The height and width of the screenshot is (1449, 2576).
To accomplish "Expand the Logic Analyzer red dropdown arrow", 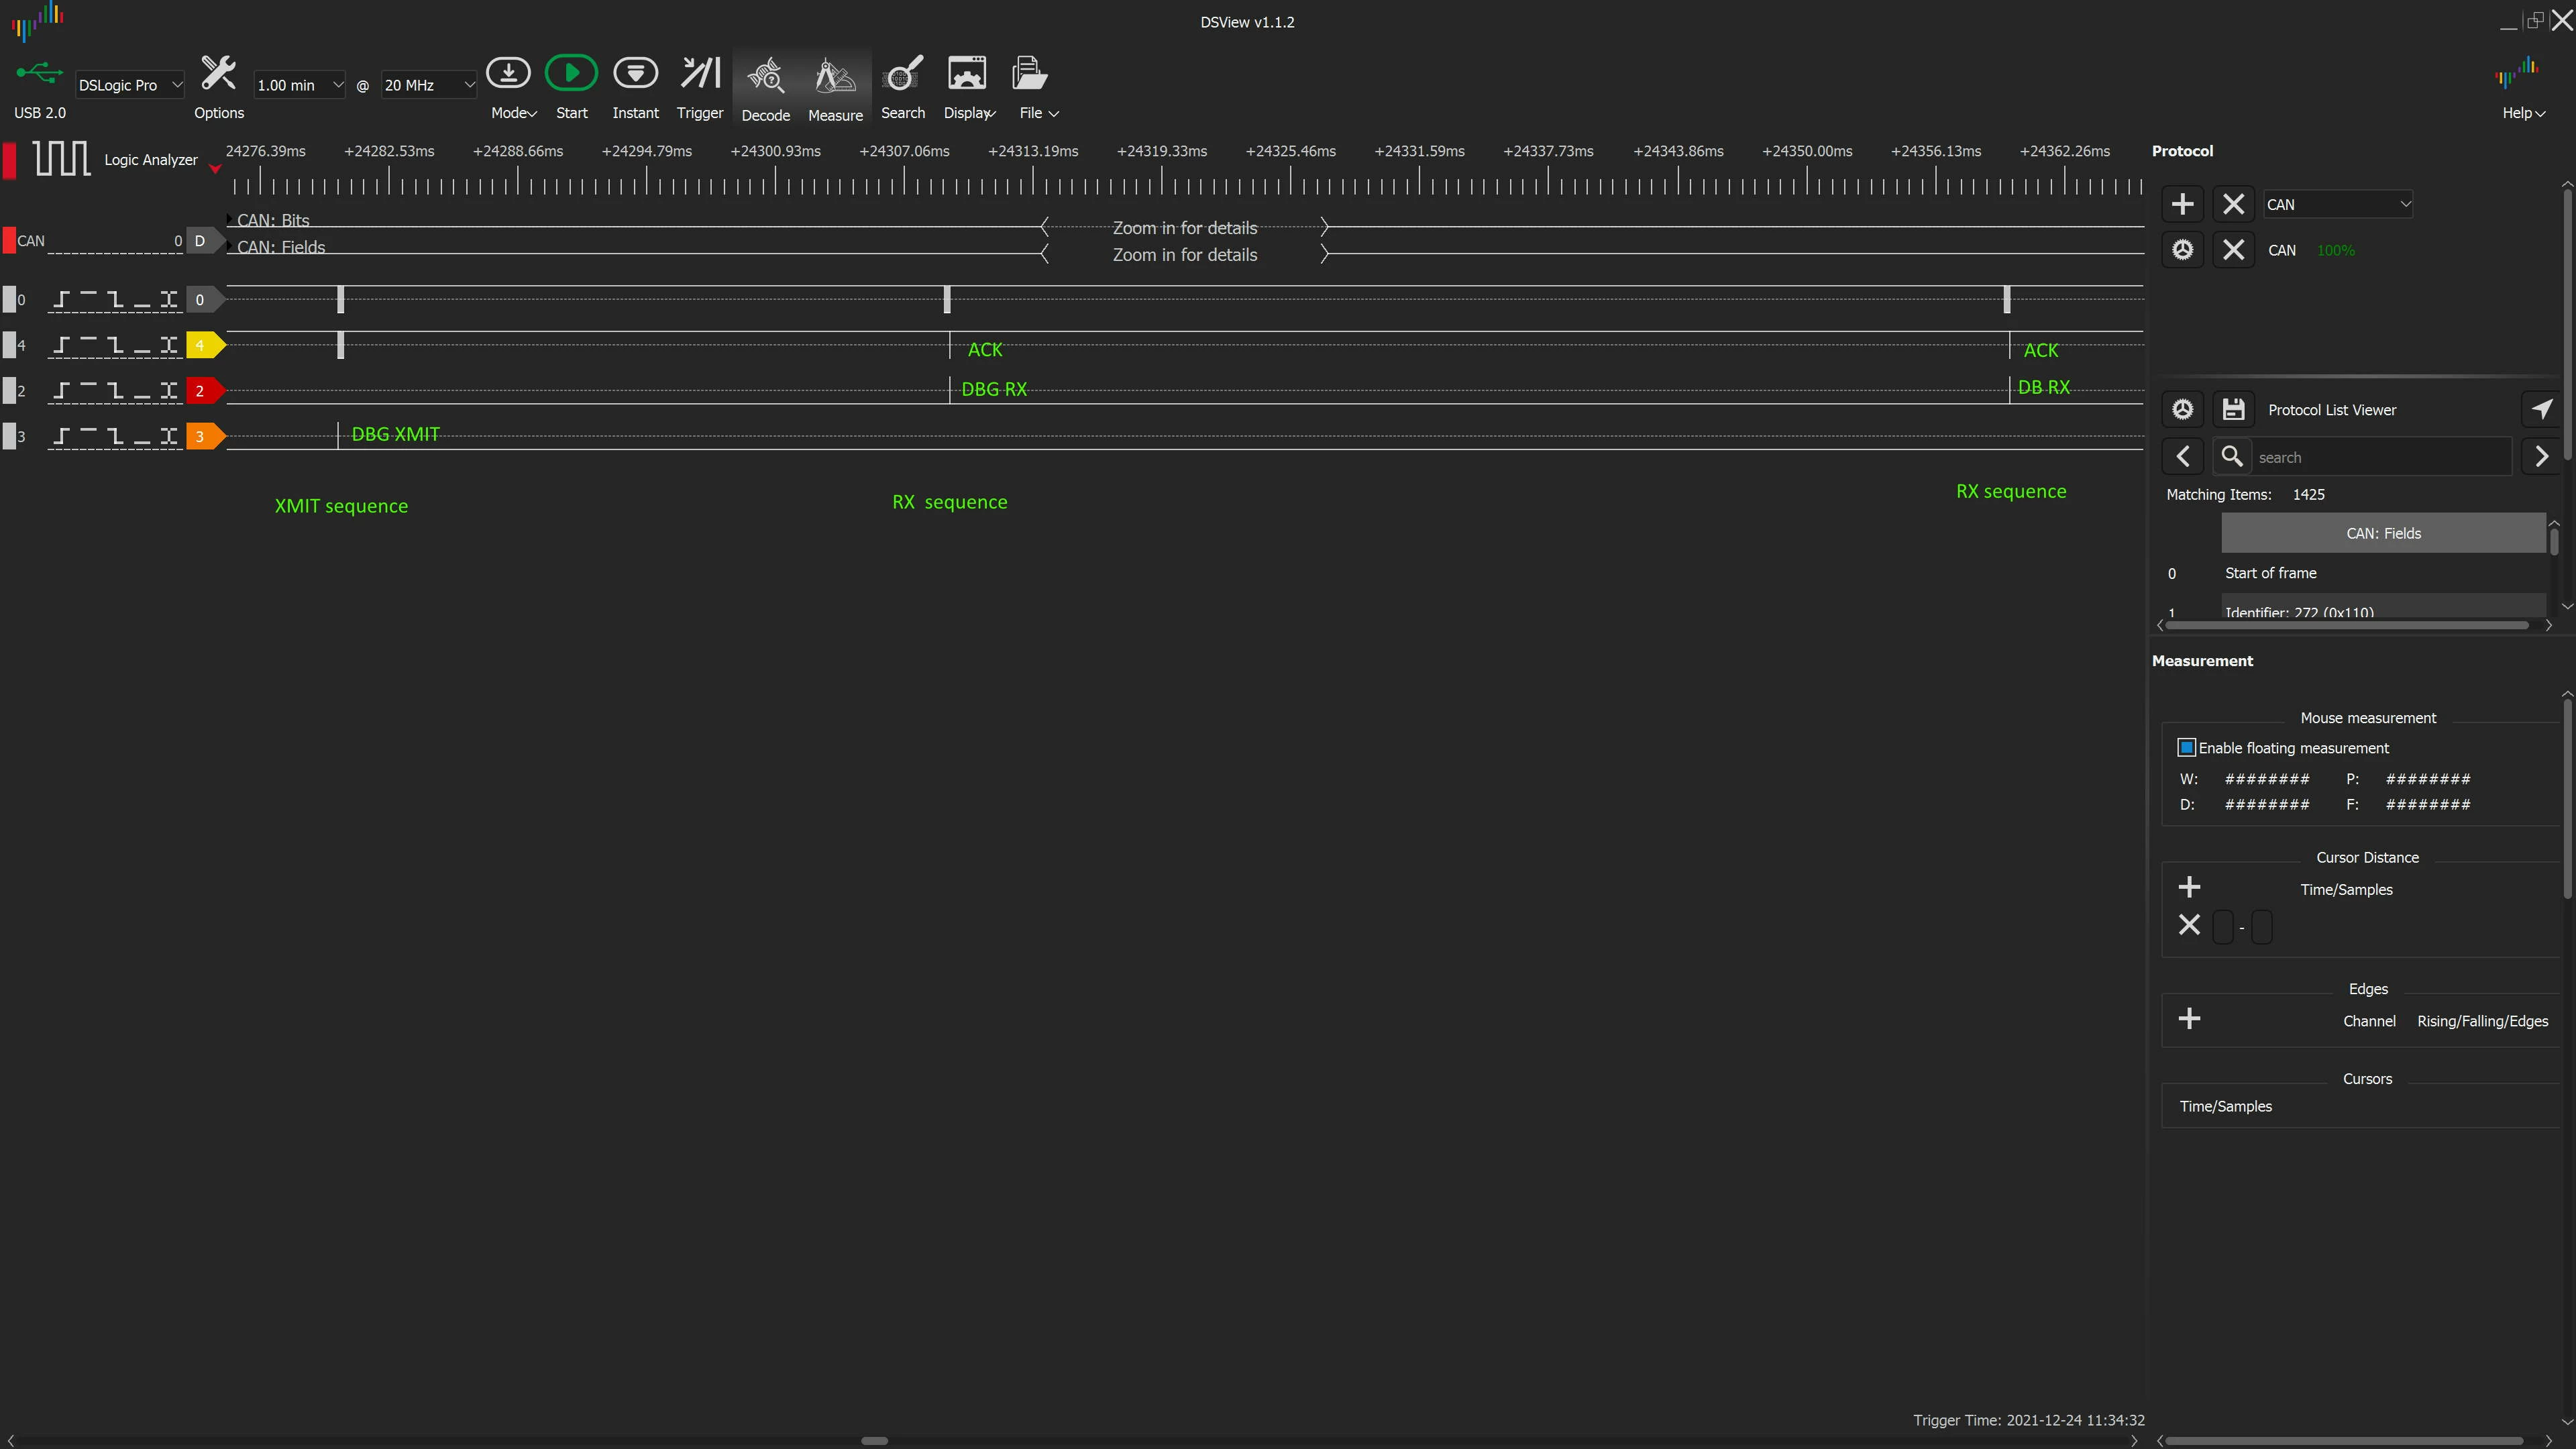I will pos(215,169).
